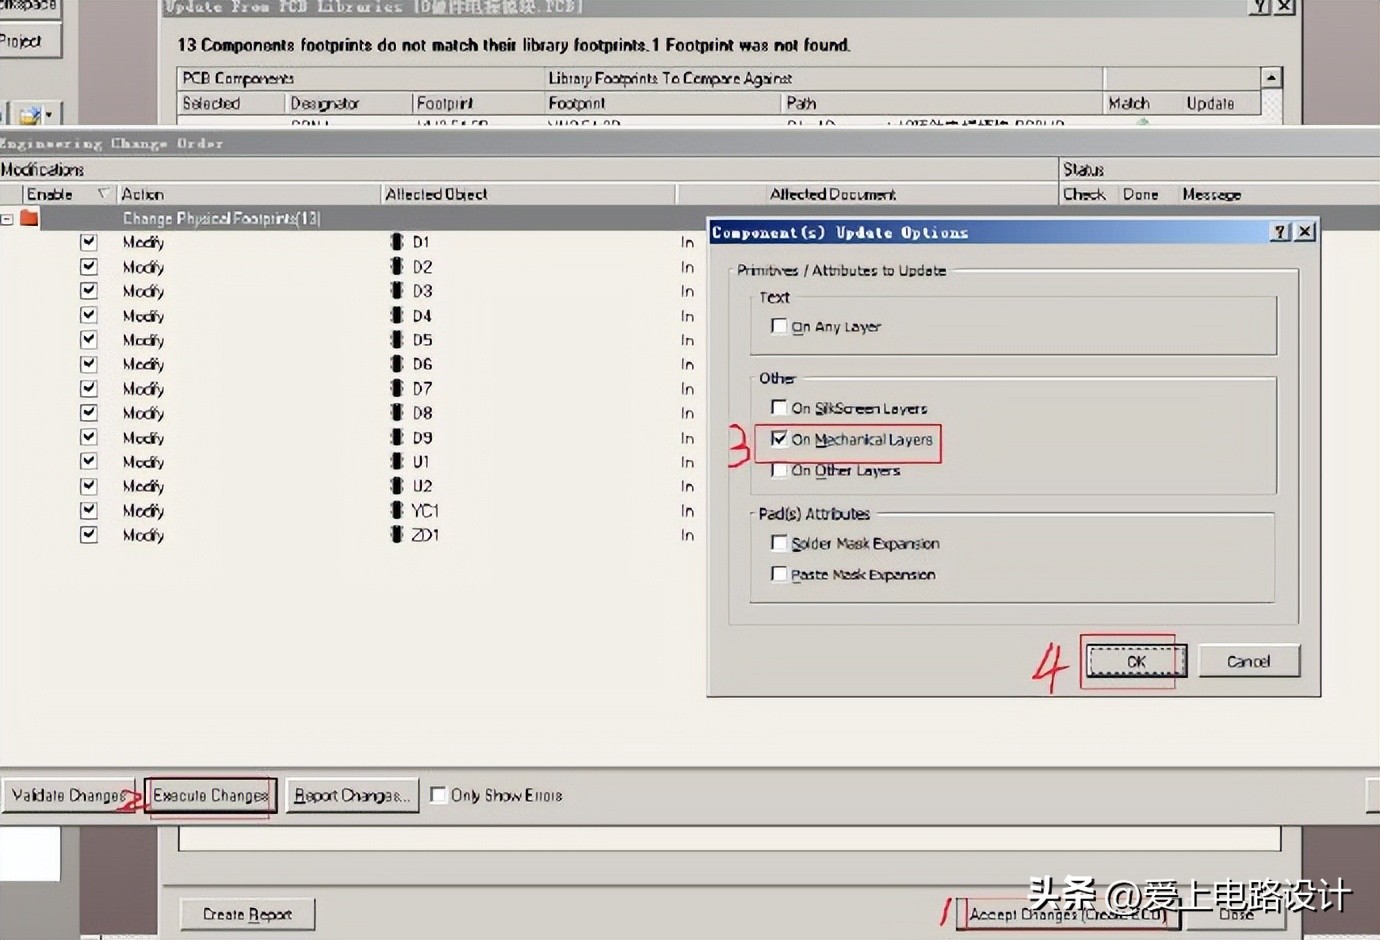Click the U2 component icon
This screenshot has width=1380, height=940.
(397, 486)
